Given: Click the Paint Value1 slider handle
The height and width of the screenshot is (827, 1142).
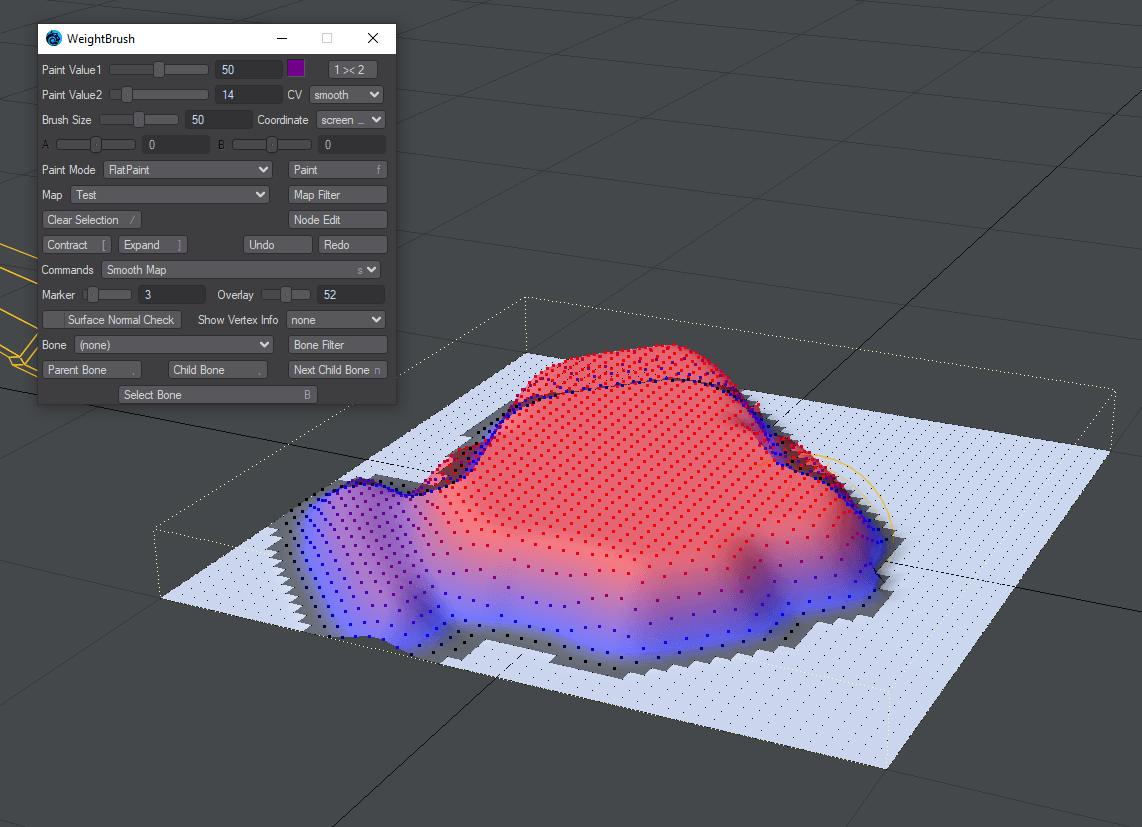Looking at the screenshot, I should [158, 70].
